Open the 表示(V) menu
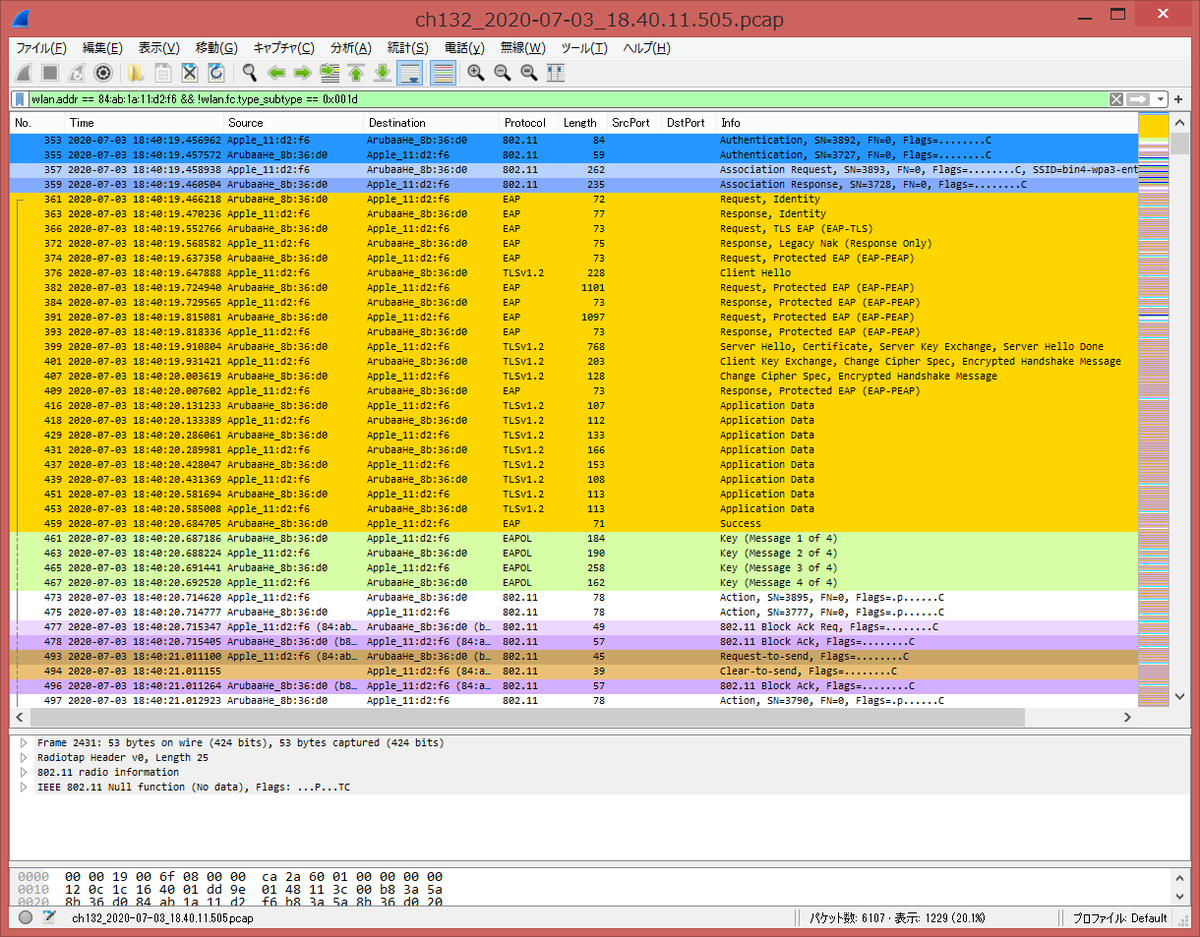The image size is (1200, 937). pos(159,48)
